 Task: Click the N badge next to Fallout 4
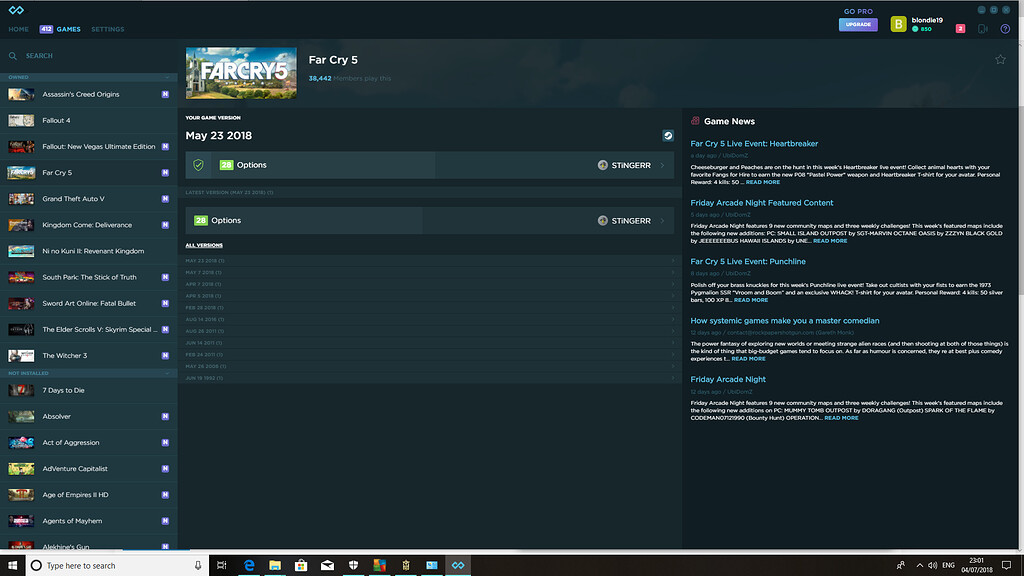(165, 120)
